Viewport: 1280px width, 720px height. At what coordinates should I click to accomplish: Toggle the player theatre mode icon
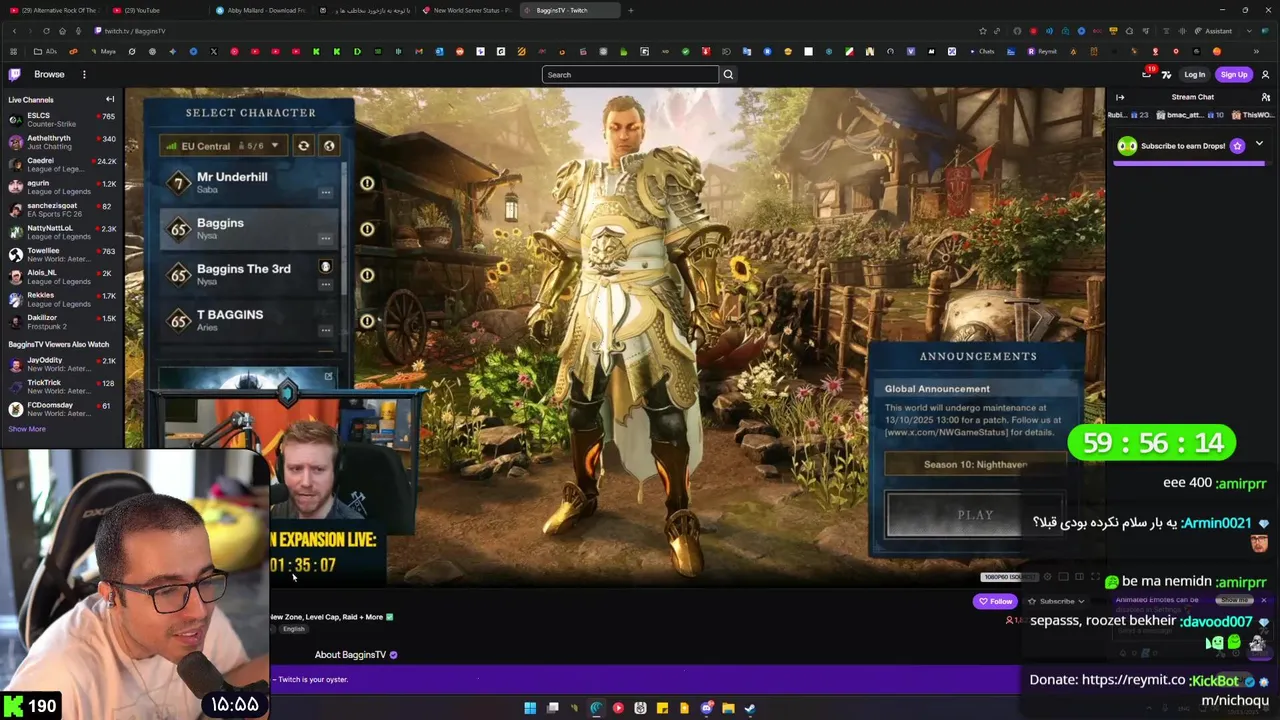(1079, 577)
